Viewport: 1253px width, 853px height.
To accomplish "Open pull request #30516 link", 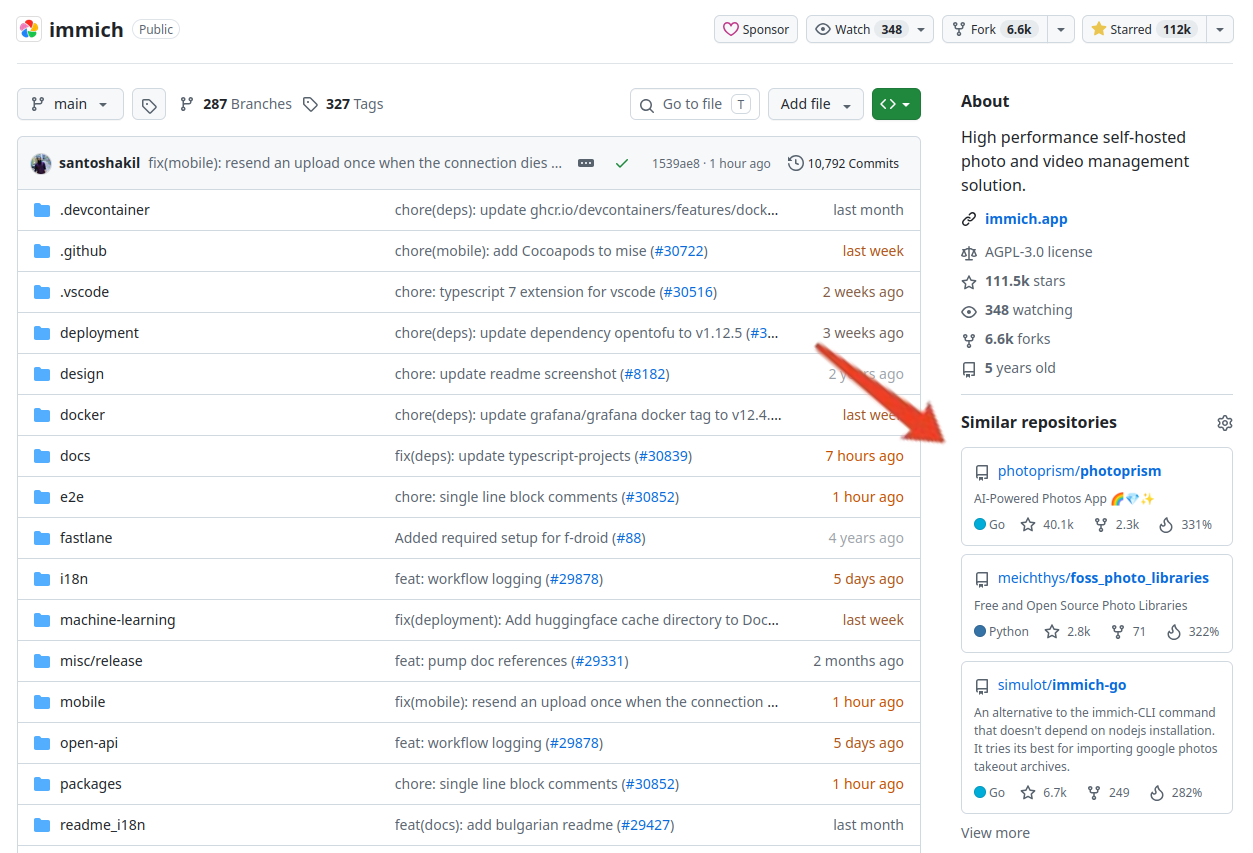I will pyautogui.click(x=688, y=292).
